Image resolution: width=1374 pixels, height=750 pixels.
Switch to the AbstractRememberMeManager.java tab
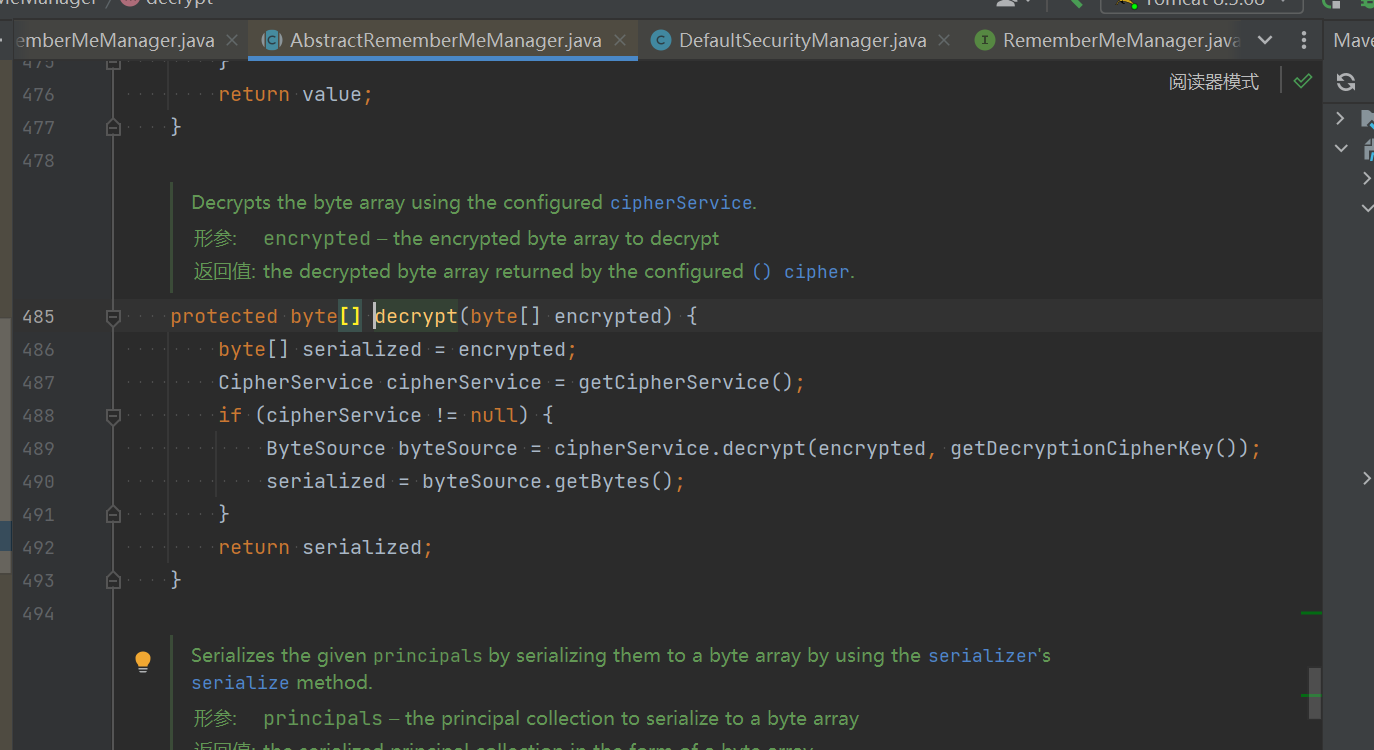pos(445,41)
